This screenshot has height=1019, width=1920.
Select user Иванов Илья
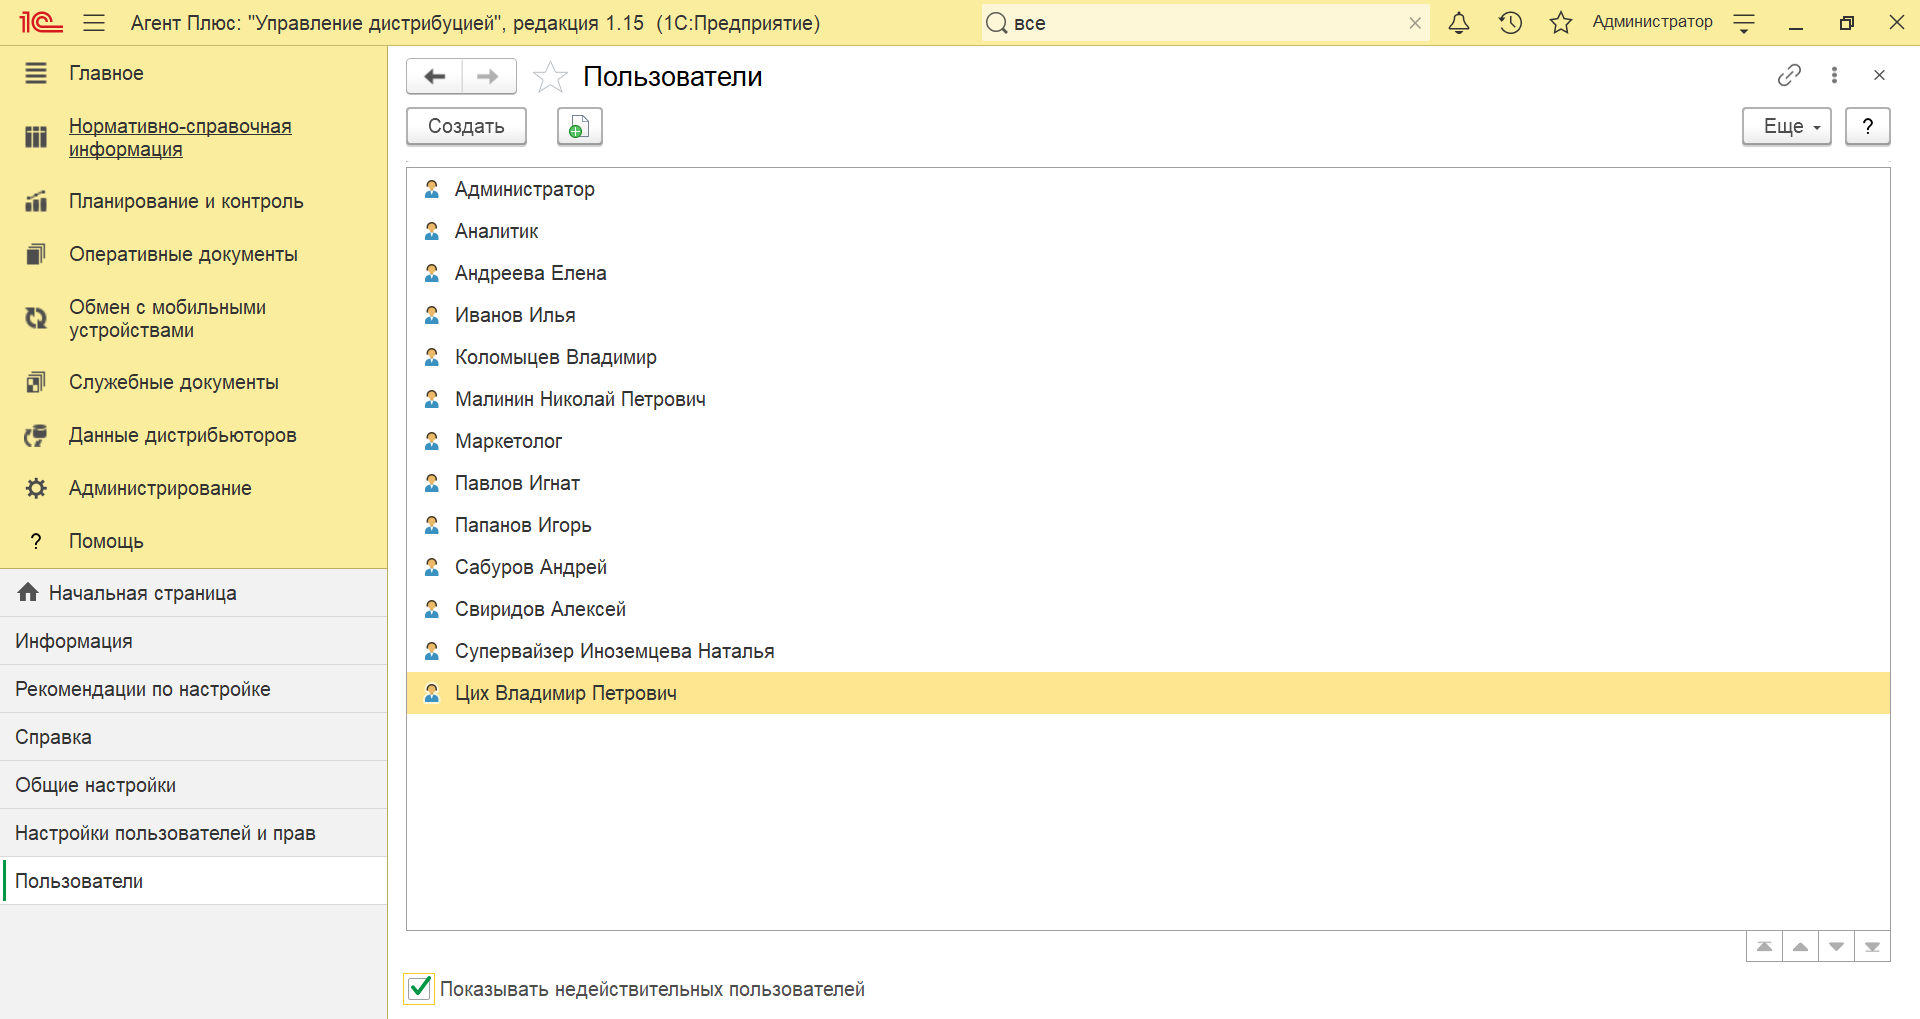(1148, 315)
